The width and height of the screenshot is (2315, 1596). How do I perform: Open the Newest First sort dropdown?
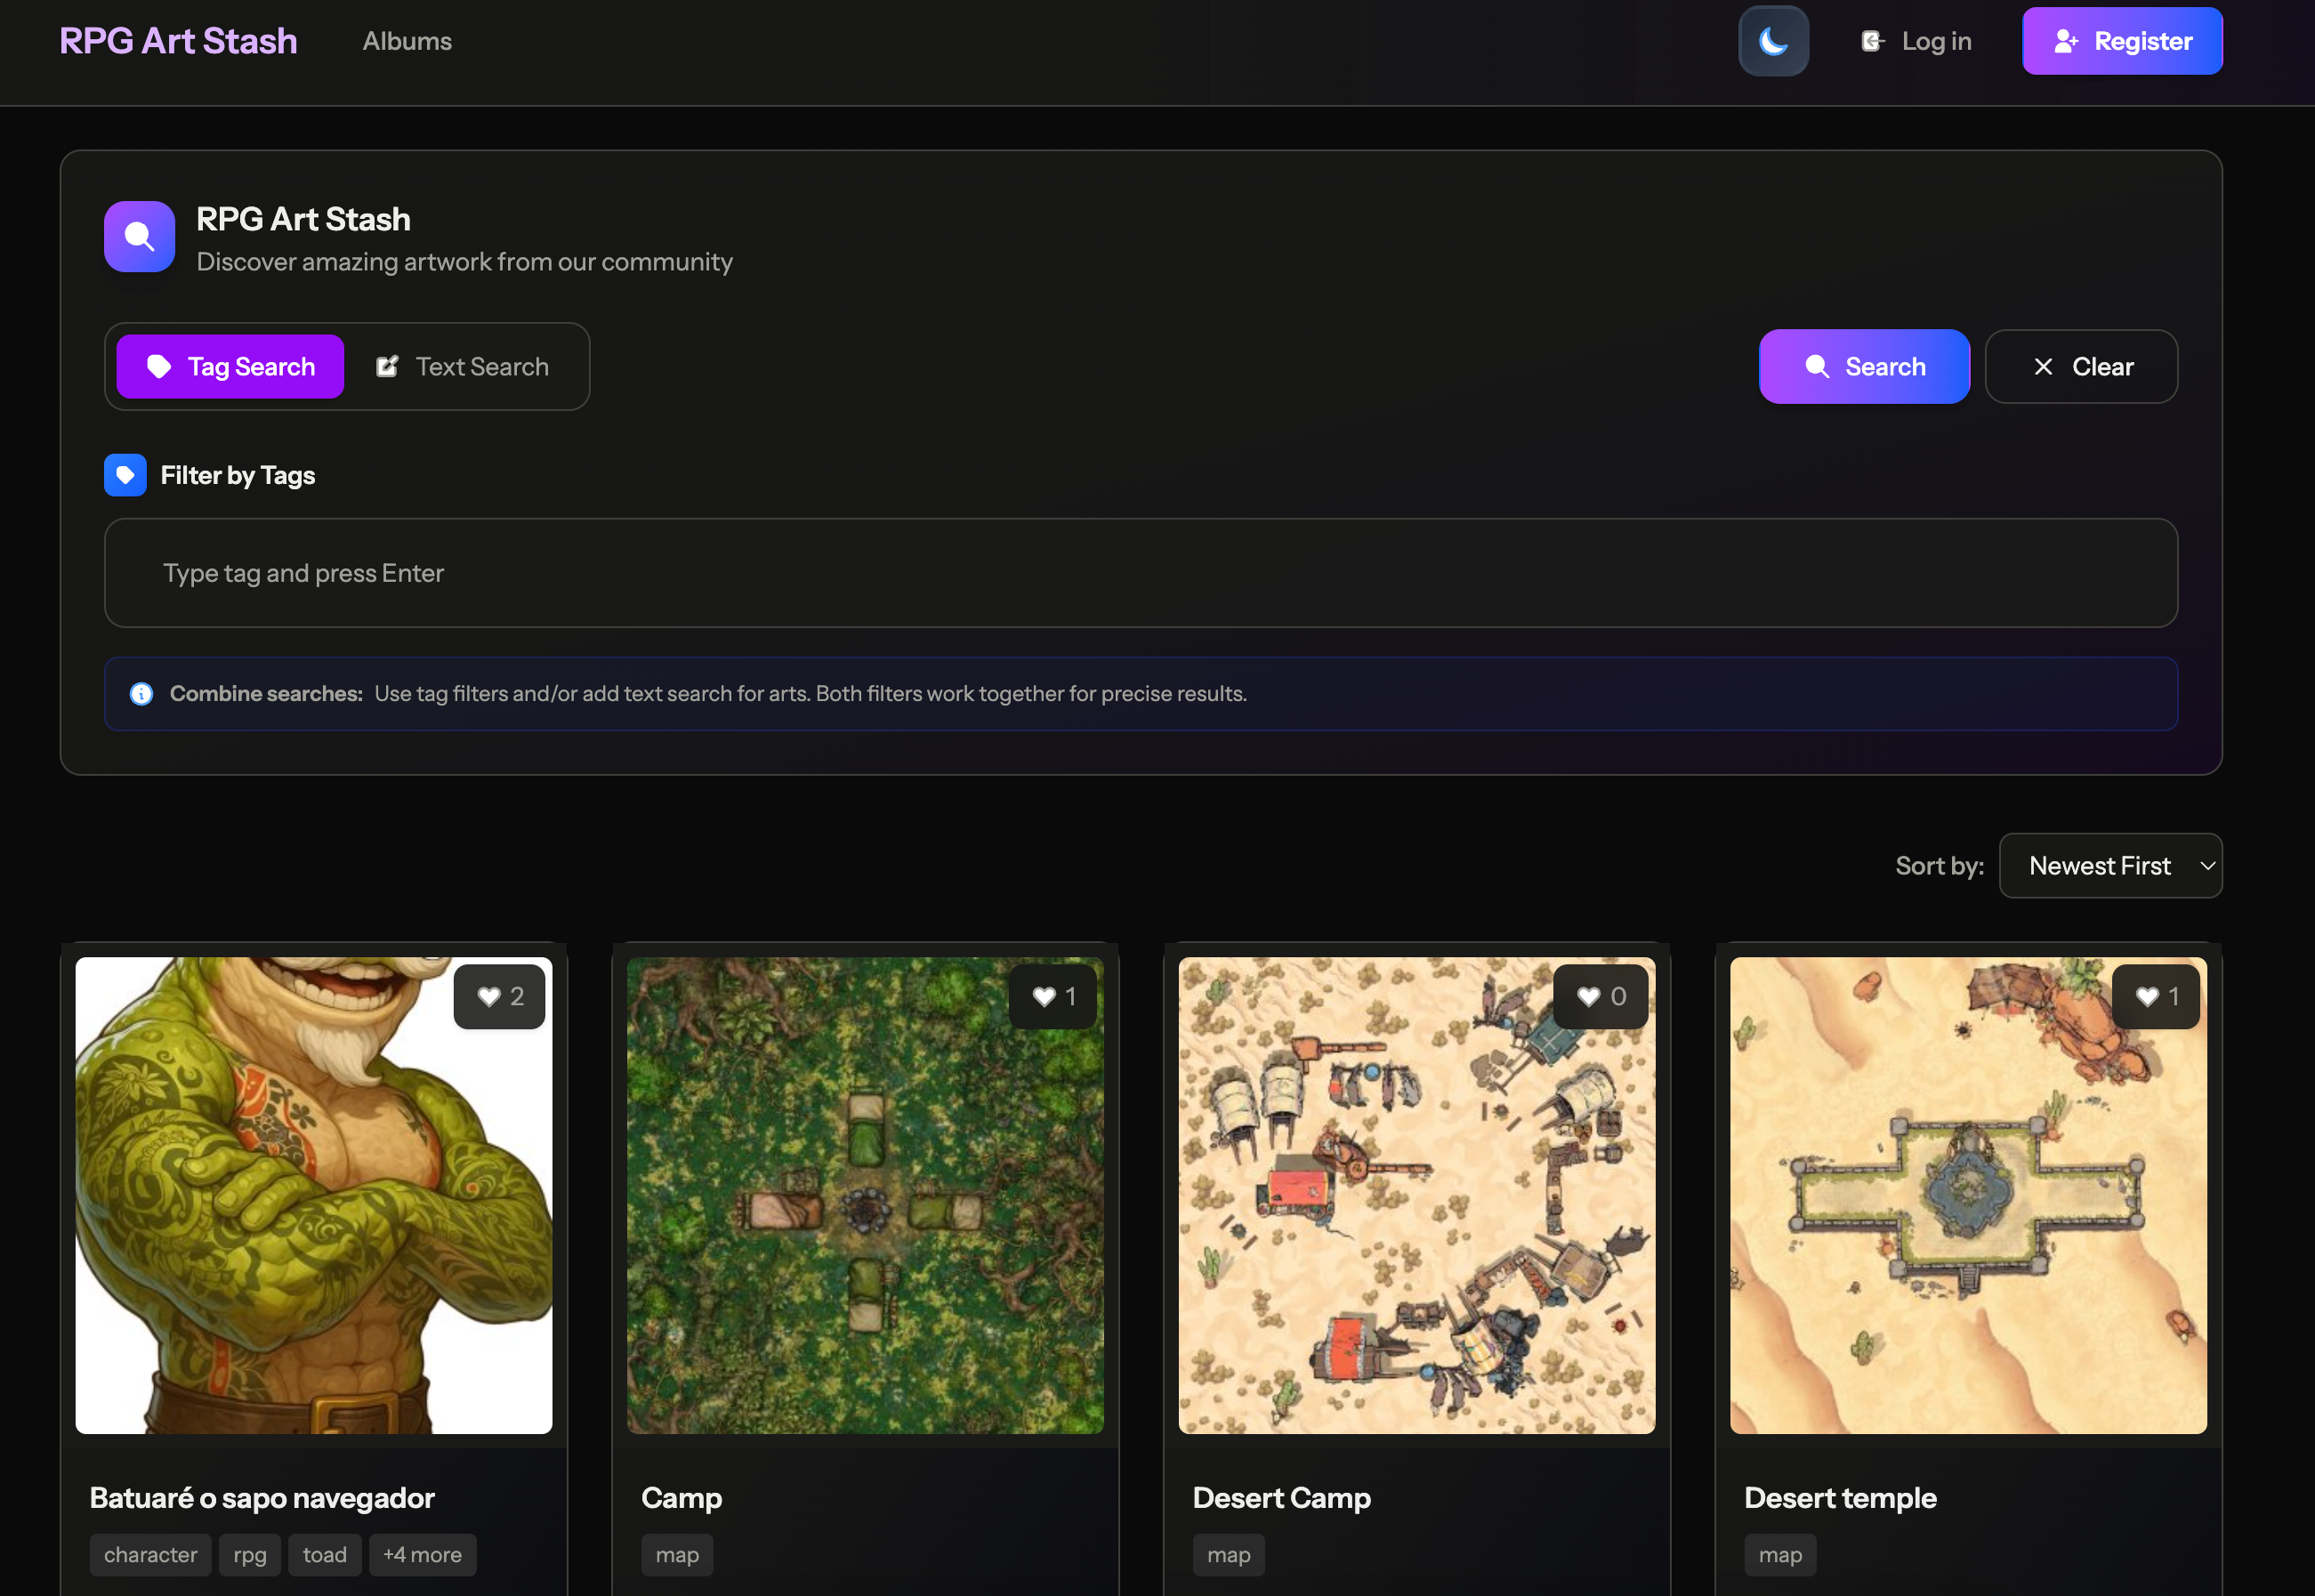[2110, 866]
